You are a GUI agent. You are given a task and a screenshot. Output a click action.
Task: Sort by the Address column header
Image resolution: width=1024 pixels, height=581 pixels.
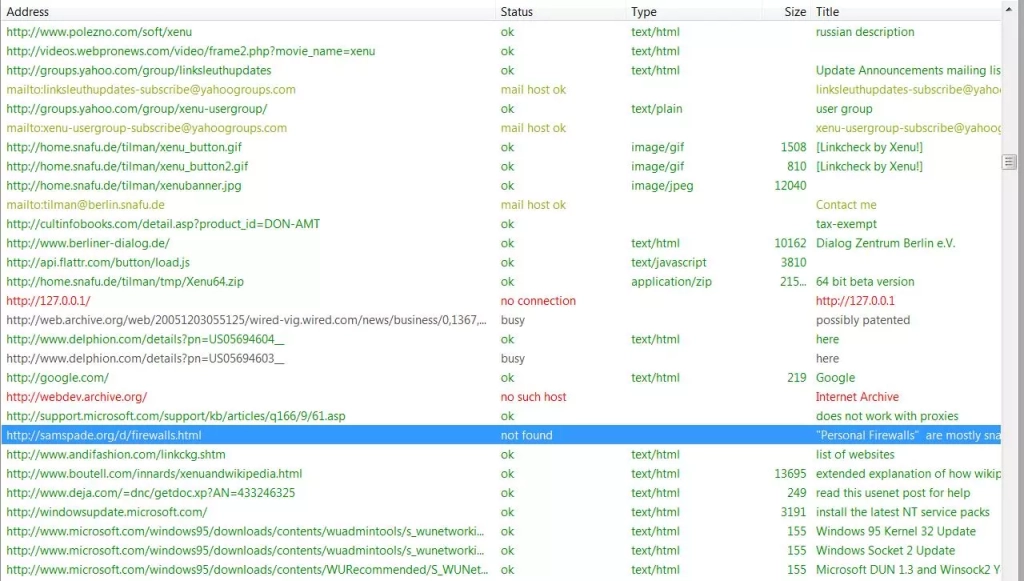(x=248, y=12)
